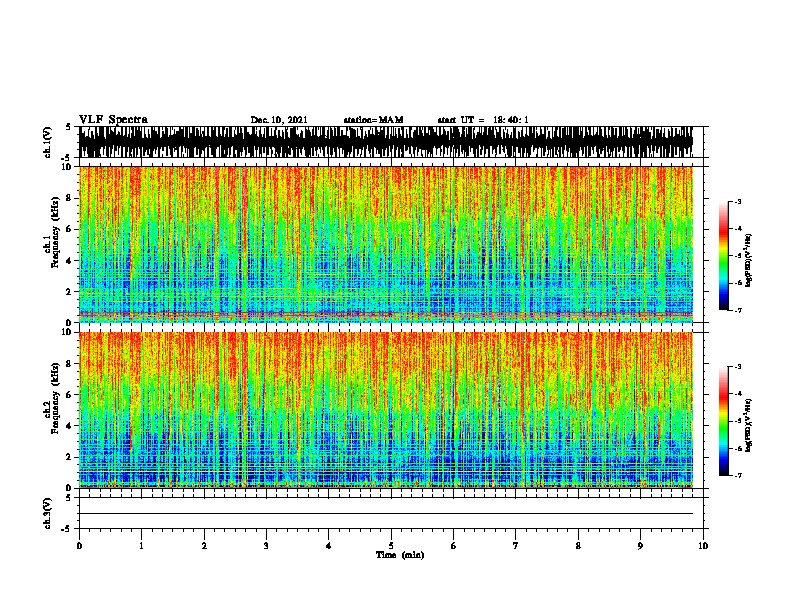Click the date "Dec. 10, 2021"
This screenshot has height=612, width=792.
coord(279,120)
